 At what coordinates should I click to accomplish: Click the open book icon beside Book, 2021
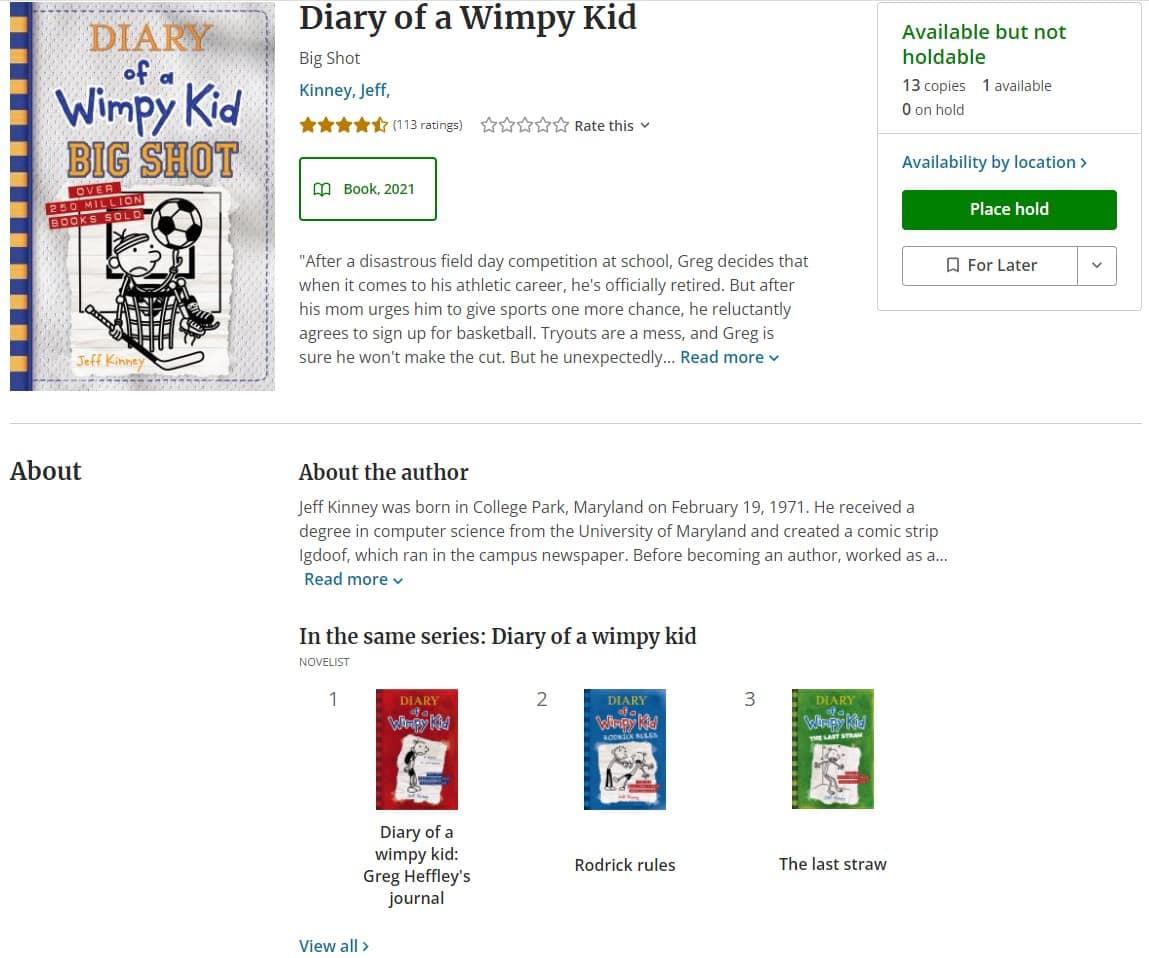click(322, 189)
